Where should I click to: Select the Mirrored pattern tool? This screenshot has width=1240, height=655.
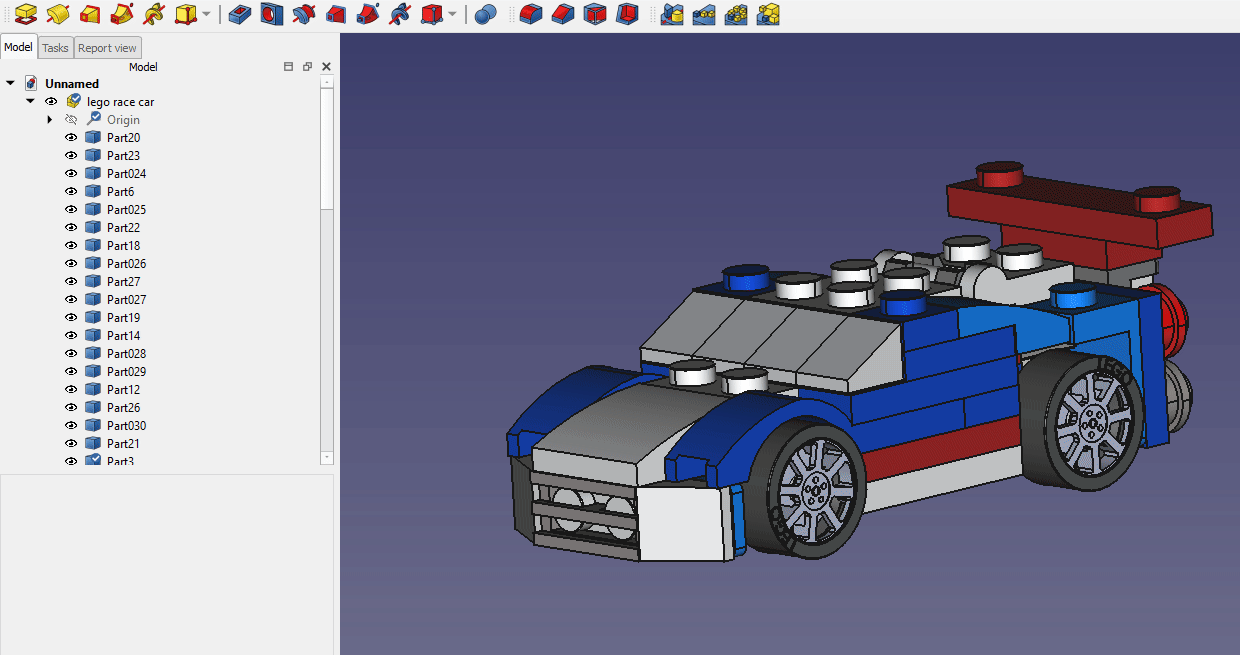pyautogui.click(x=672, y=14)
